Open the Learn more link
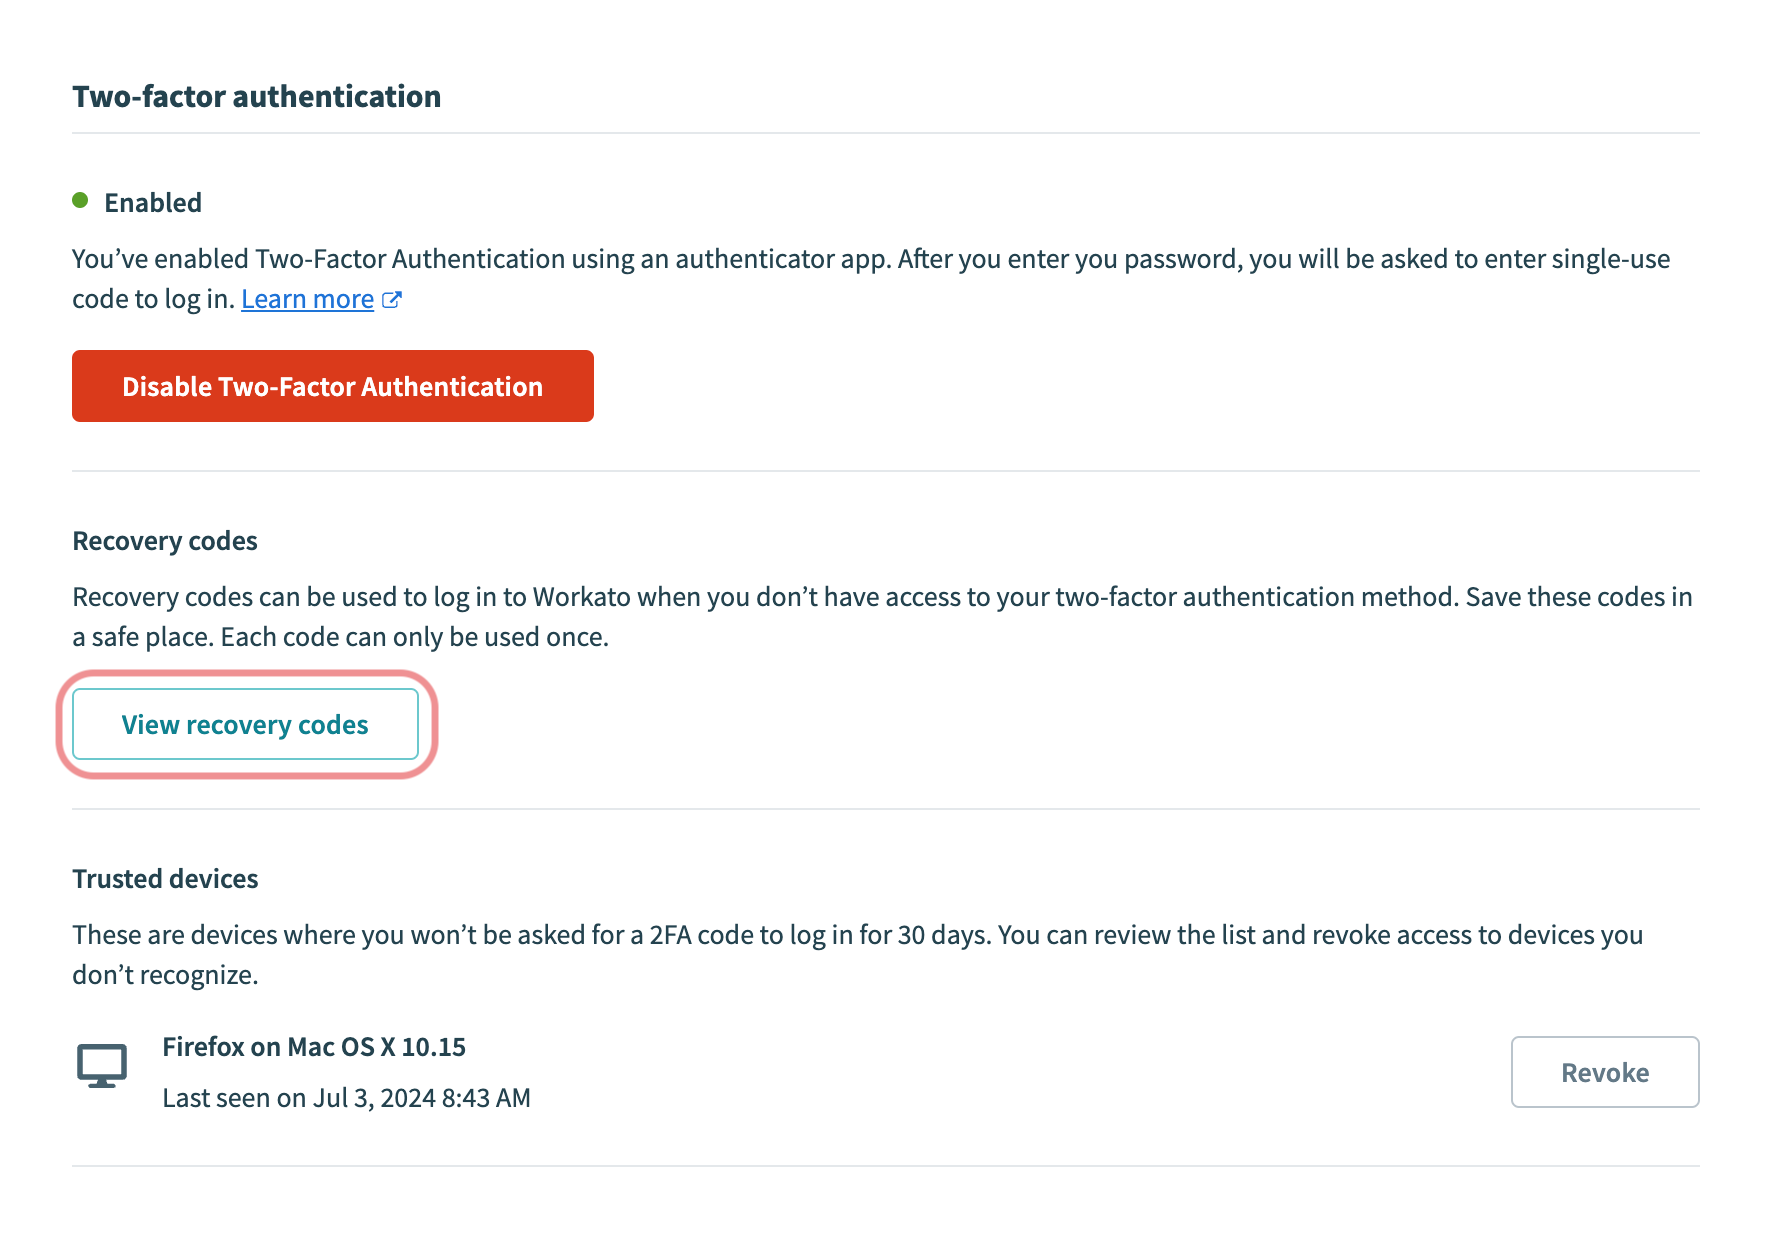 [x=307, y=299]
